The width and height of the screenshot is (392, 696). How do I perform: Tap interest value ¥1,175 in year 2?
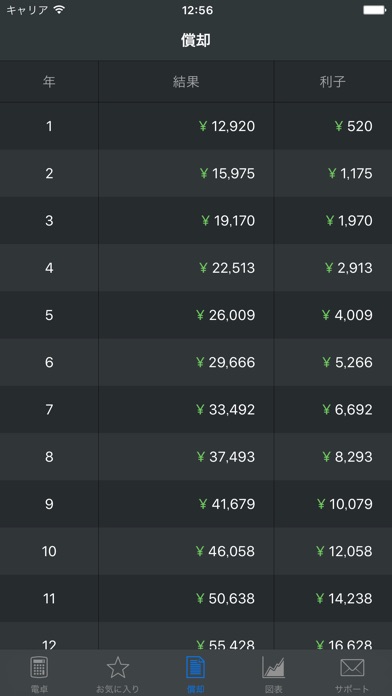point(350,174)
